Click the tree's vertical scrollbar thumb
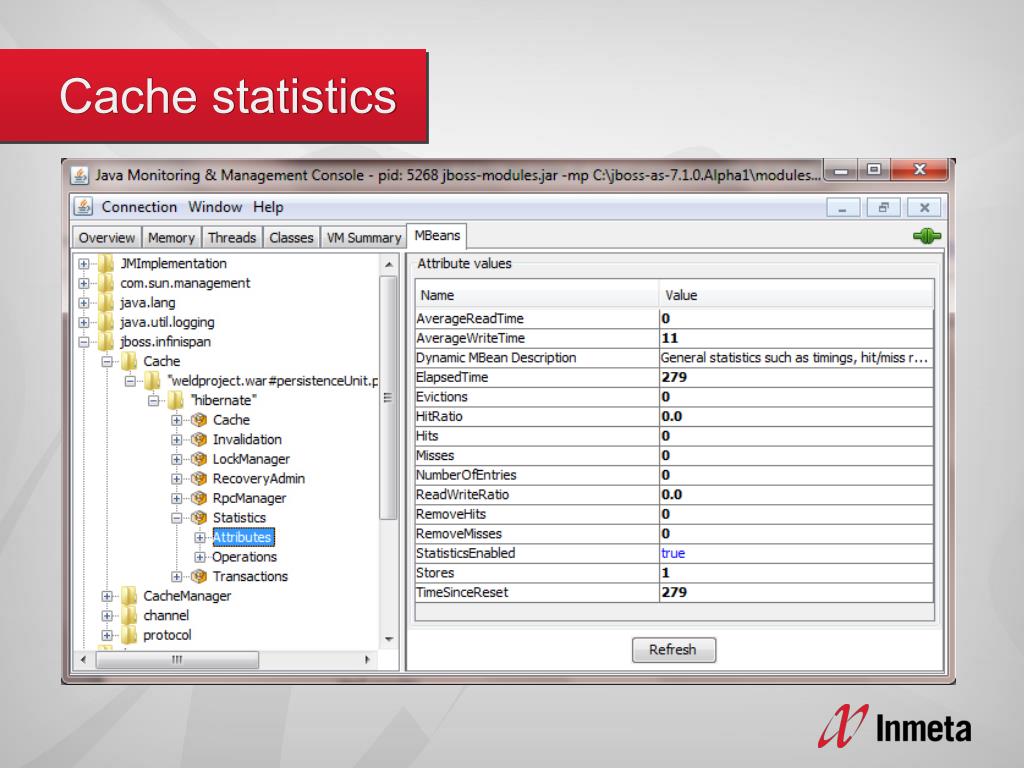This screenshot has height=768, width=1024. 388,397
